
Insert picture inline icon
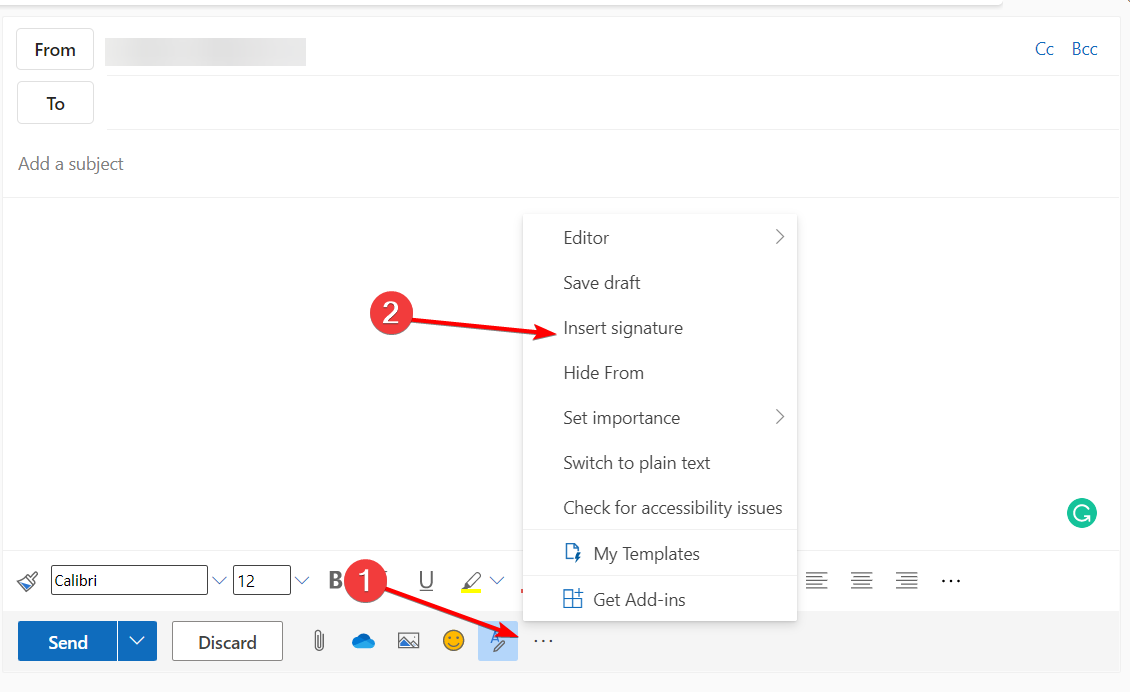pos(408,641)
